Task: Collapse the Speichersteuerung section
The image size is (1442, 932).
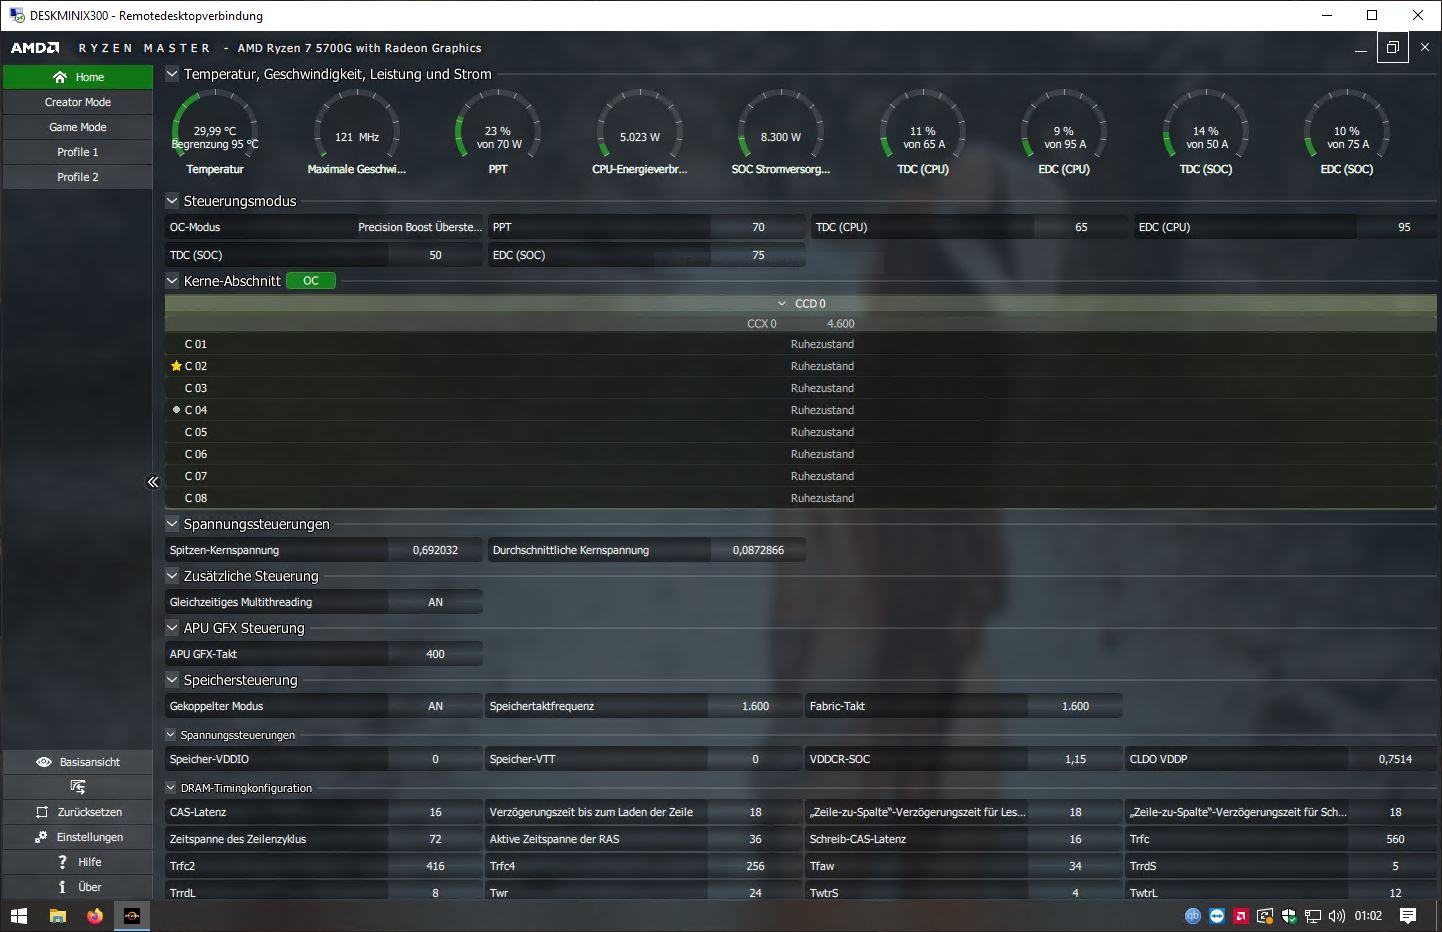Action: [172, 680]
